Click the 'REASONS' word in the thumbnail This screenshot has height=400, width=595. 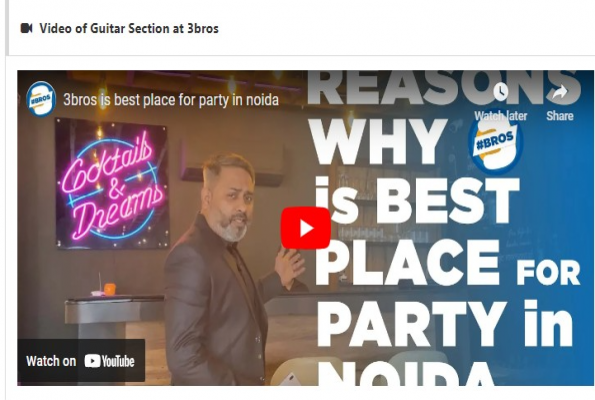[x=444, y=87]
